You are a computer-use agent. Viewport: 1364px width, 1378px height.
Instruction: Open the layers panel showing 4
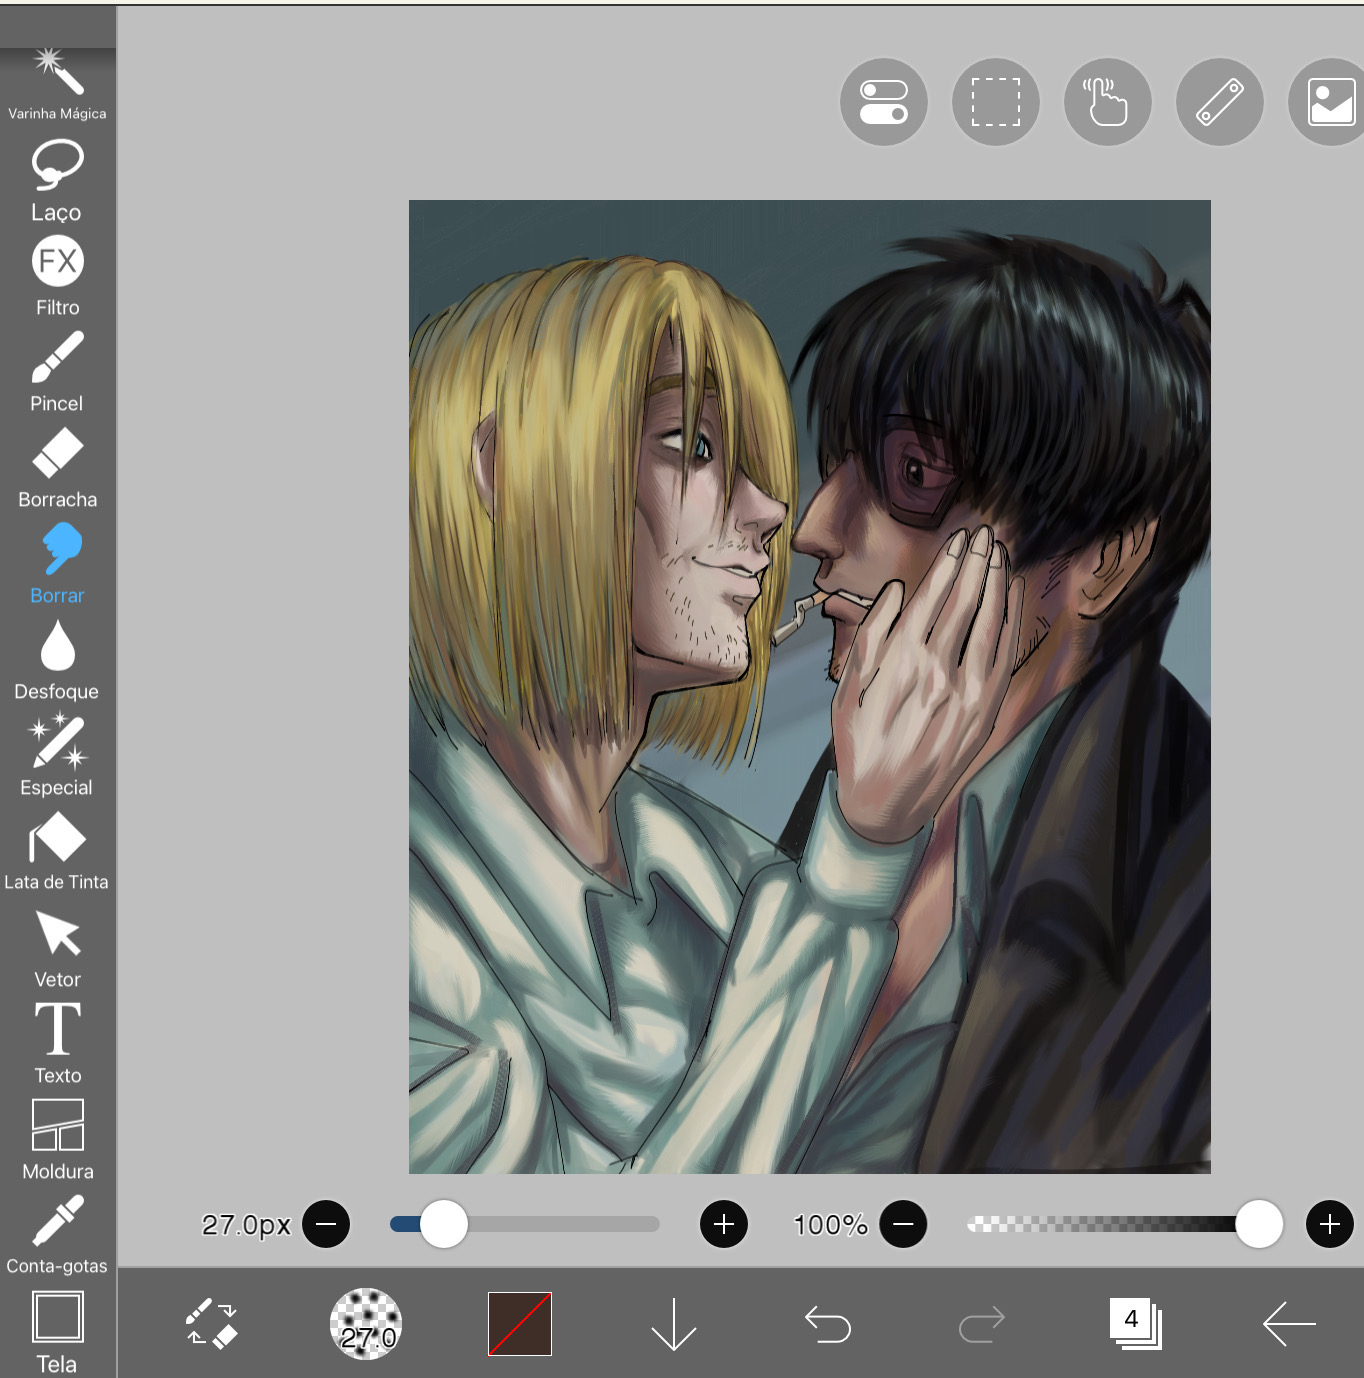pyautogui.click(x=1134, y=1323)
